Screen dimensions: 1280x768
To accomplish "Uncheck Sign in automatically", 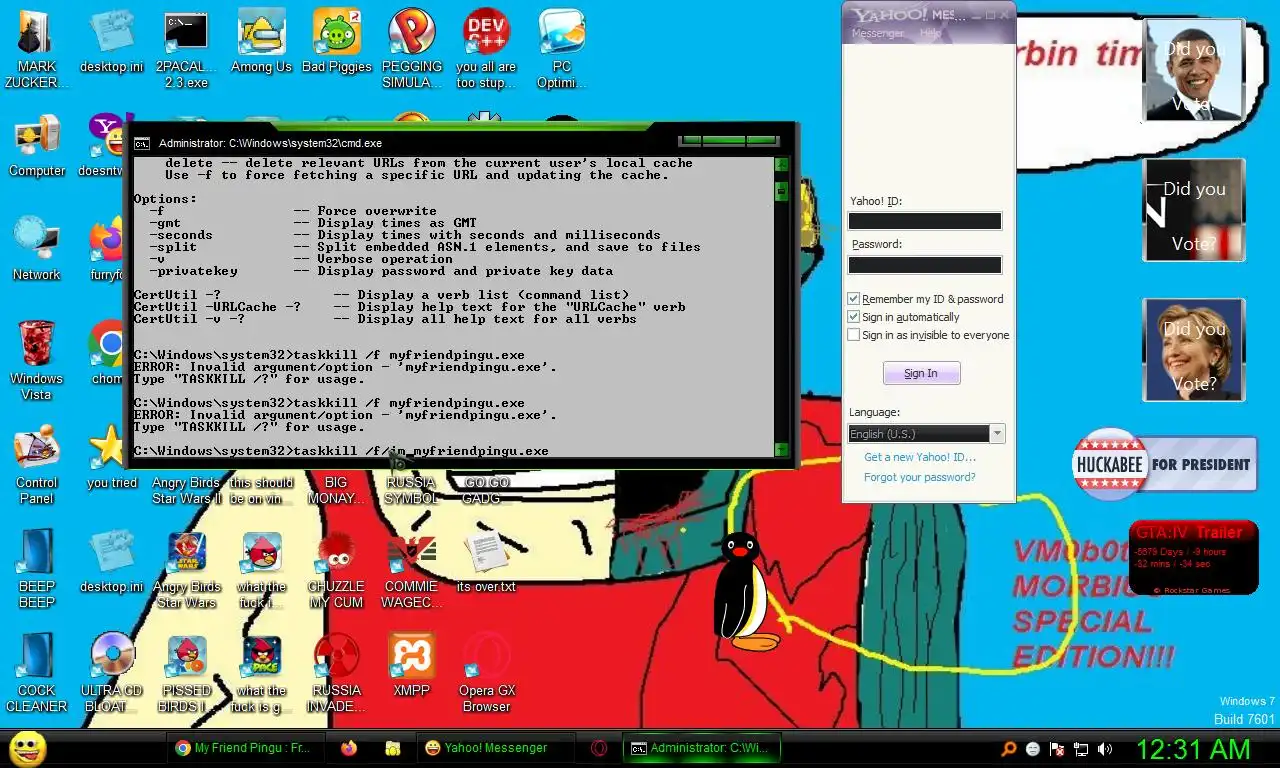I will (853, 317).
